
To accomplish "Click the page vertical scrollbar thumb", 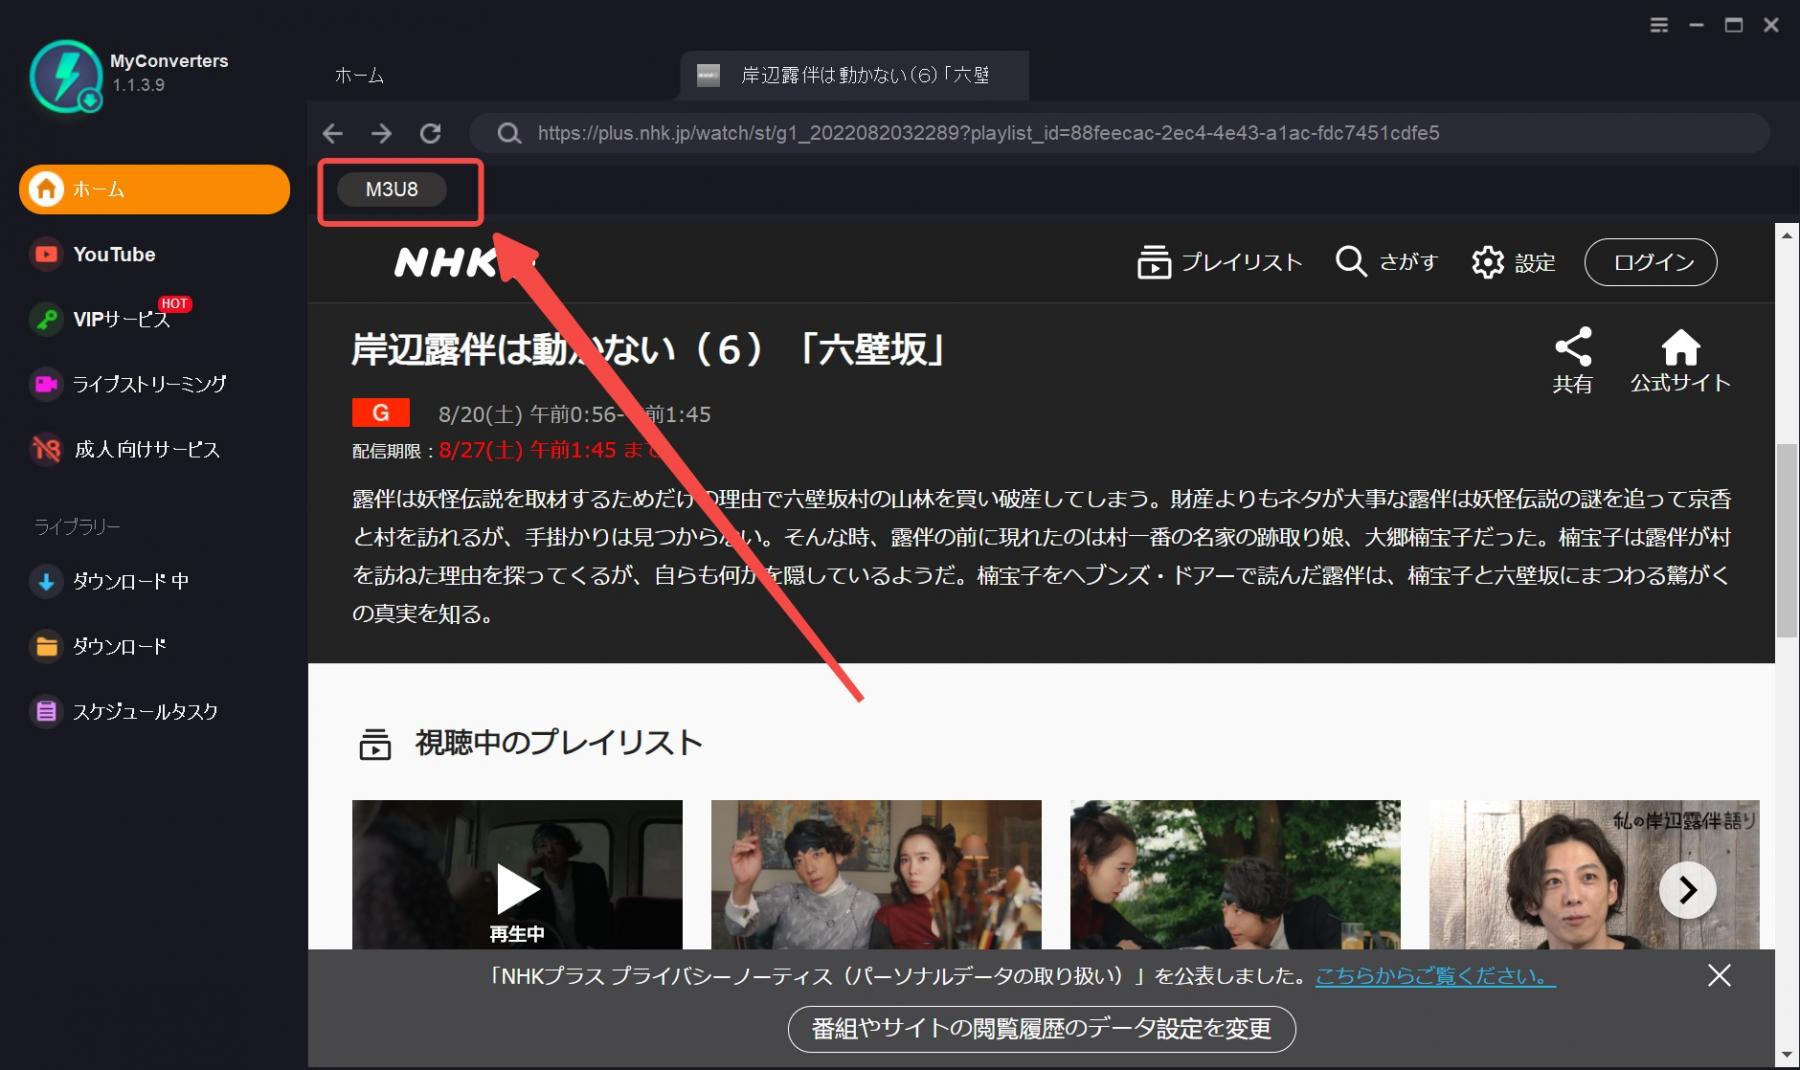I will coord(1787,540).
